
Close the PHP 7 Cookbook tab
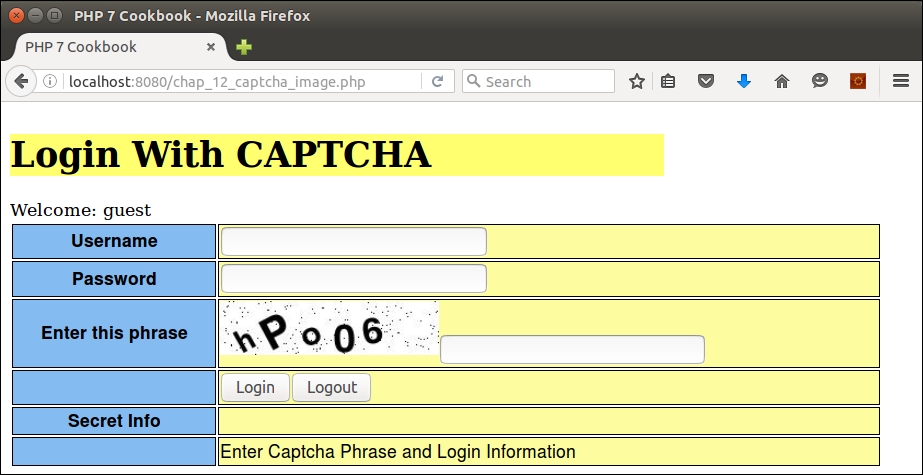211,47
